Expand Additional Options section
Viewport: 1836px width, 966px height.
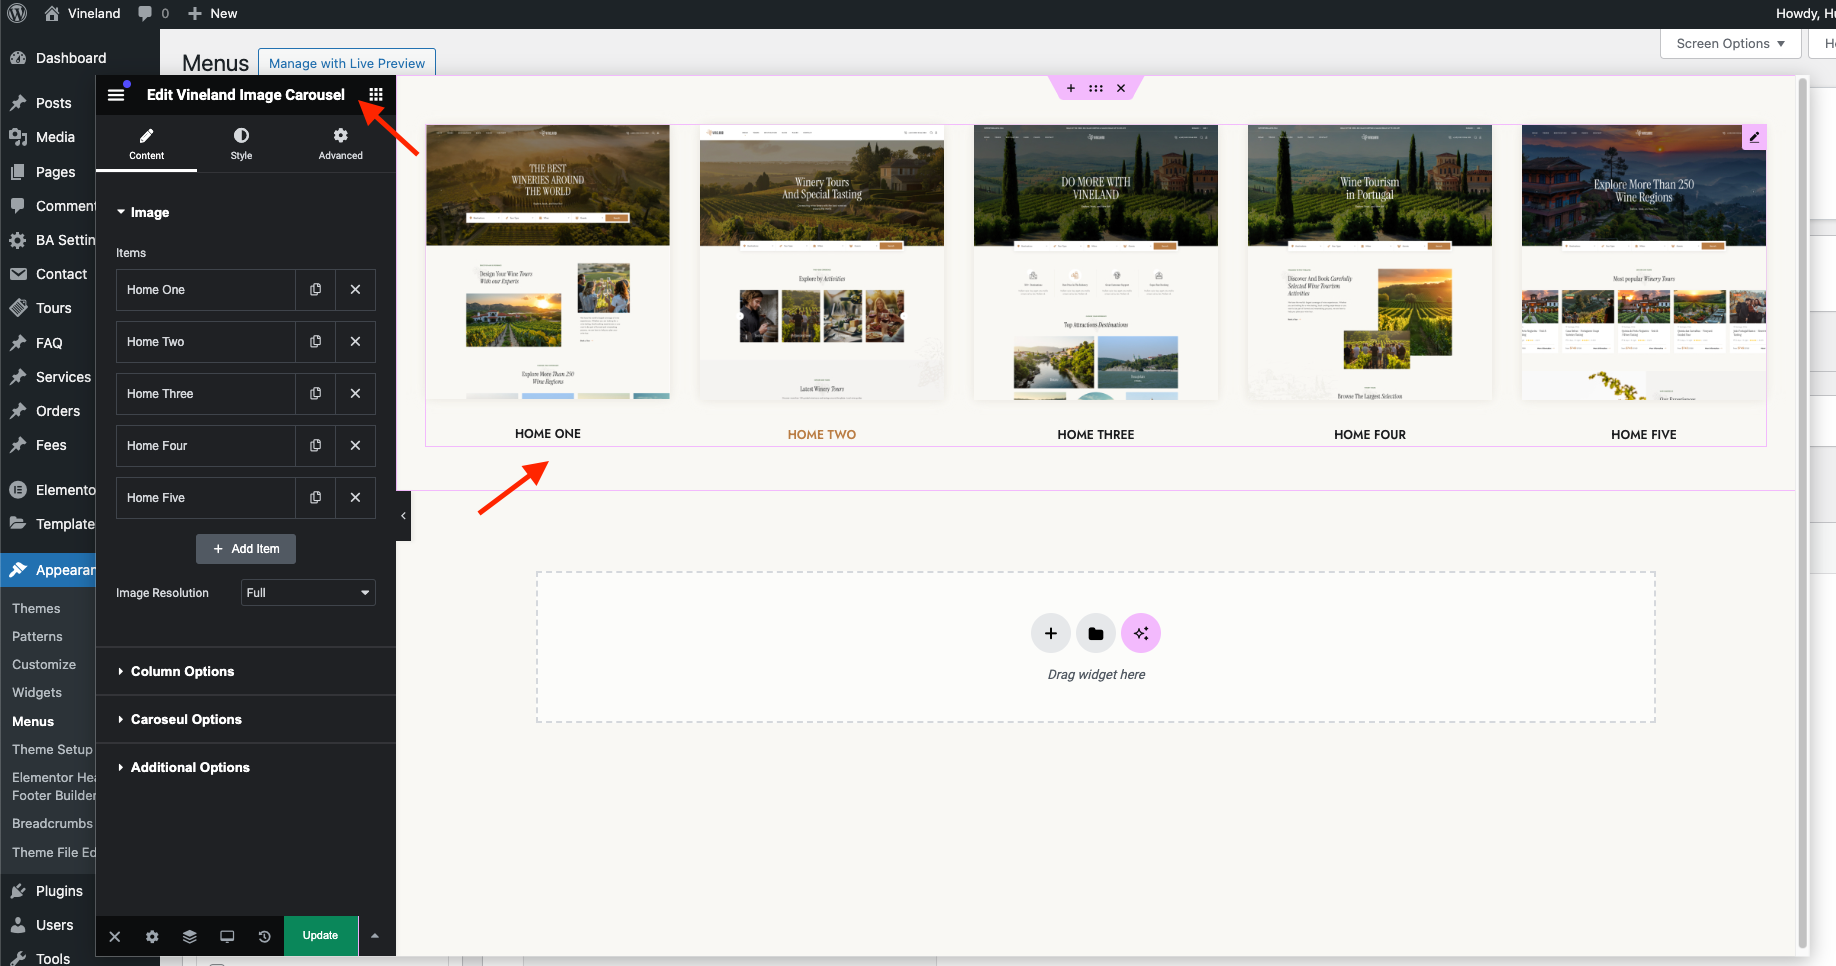190,767
